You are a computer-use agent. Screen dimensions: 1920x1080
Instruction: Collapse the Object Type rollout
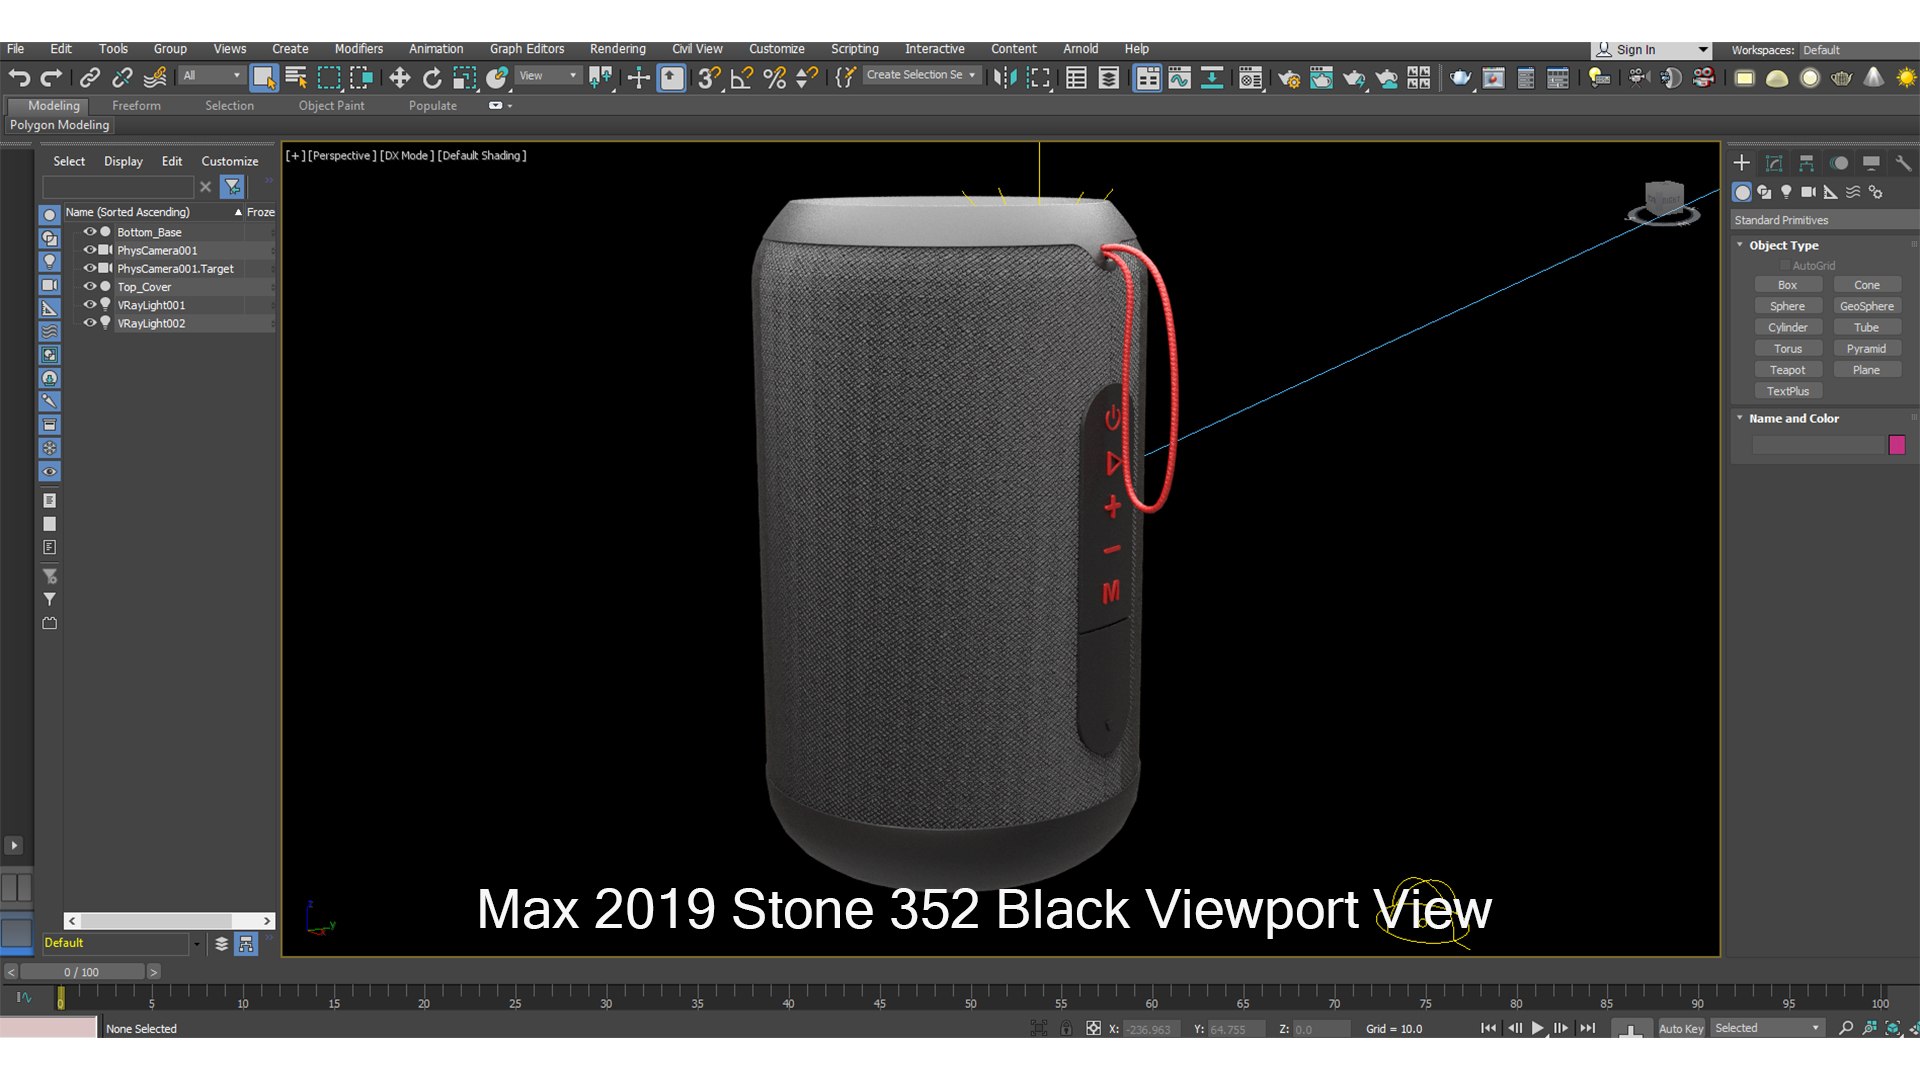1740,245
